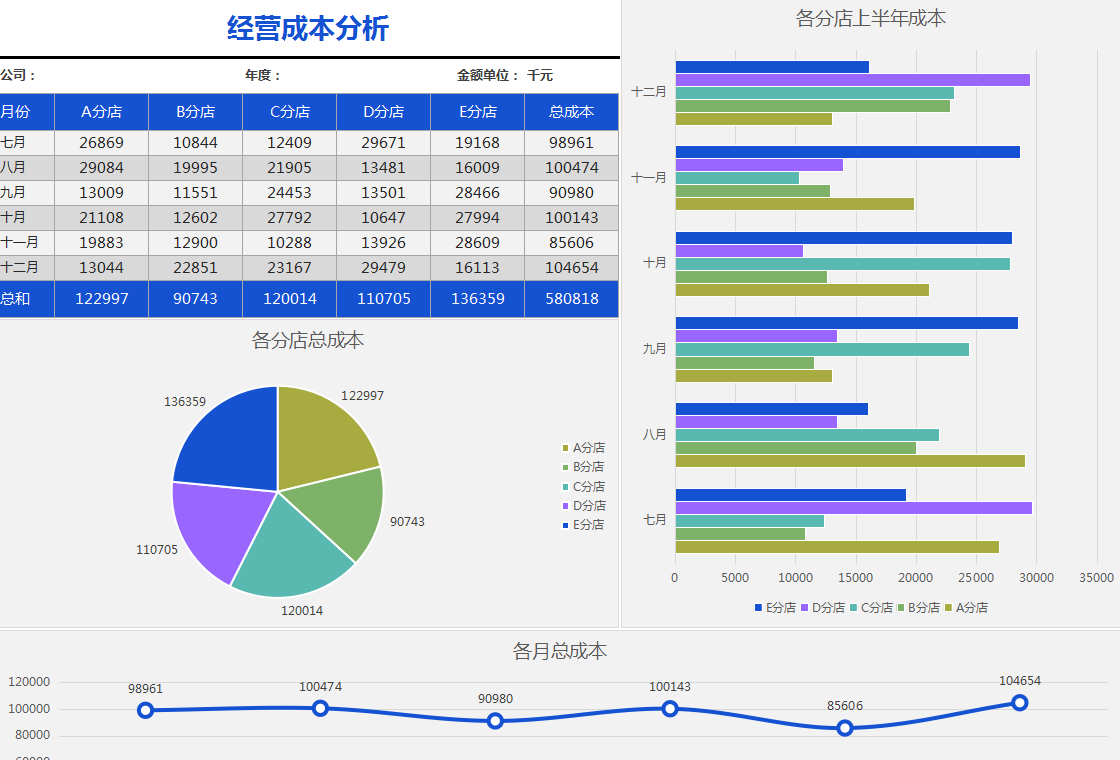Click the 35000 x-axis label
Image resolution: width=1120 pixels, height=760 pixels.
(1096, 578)
